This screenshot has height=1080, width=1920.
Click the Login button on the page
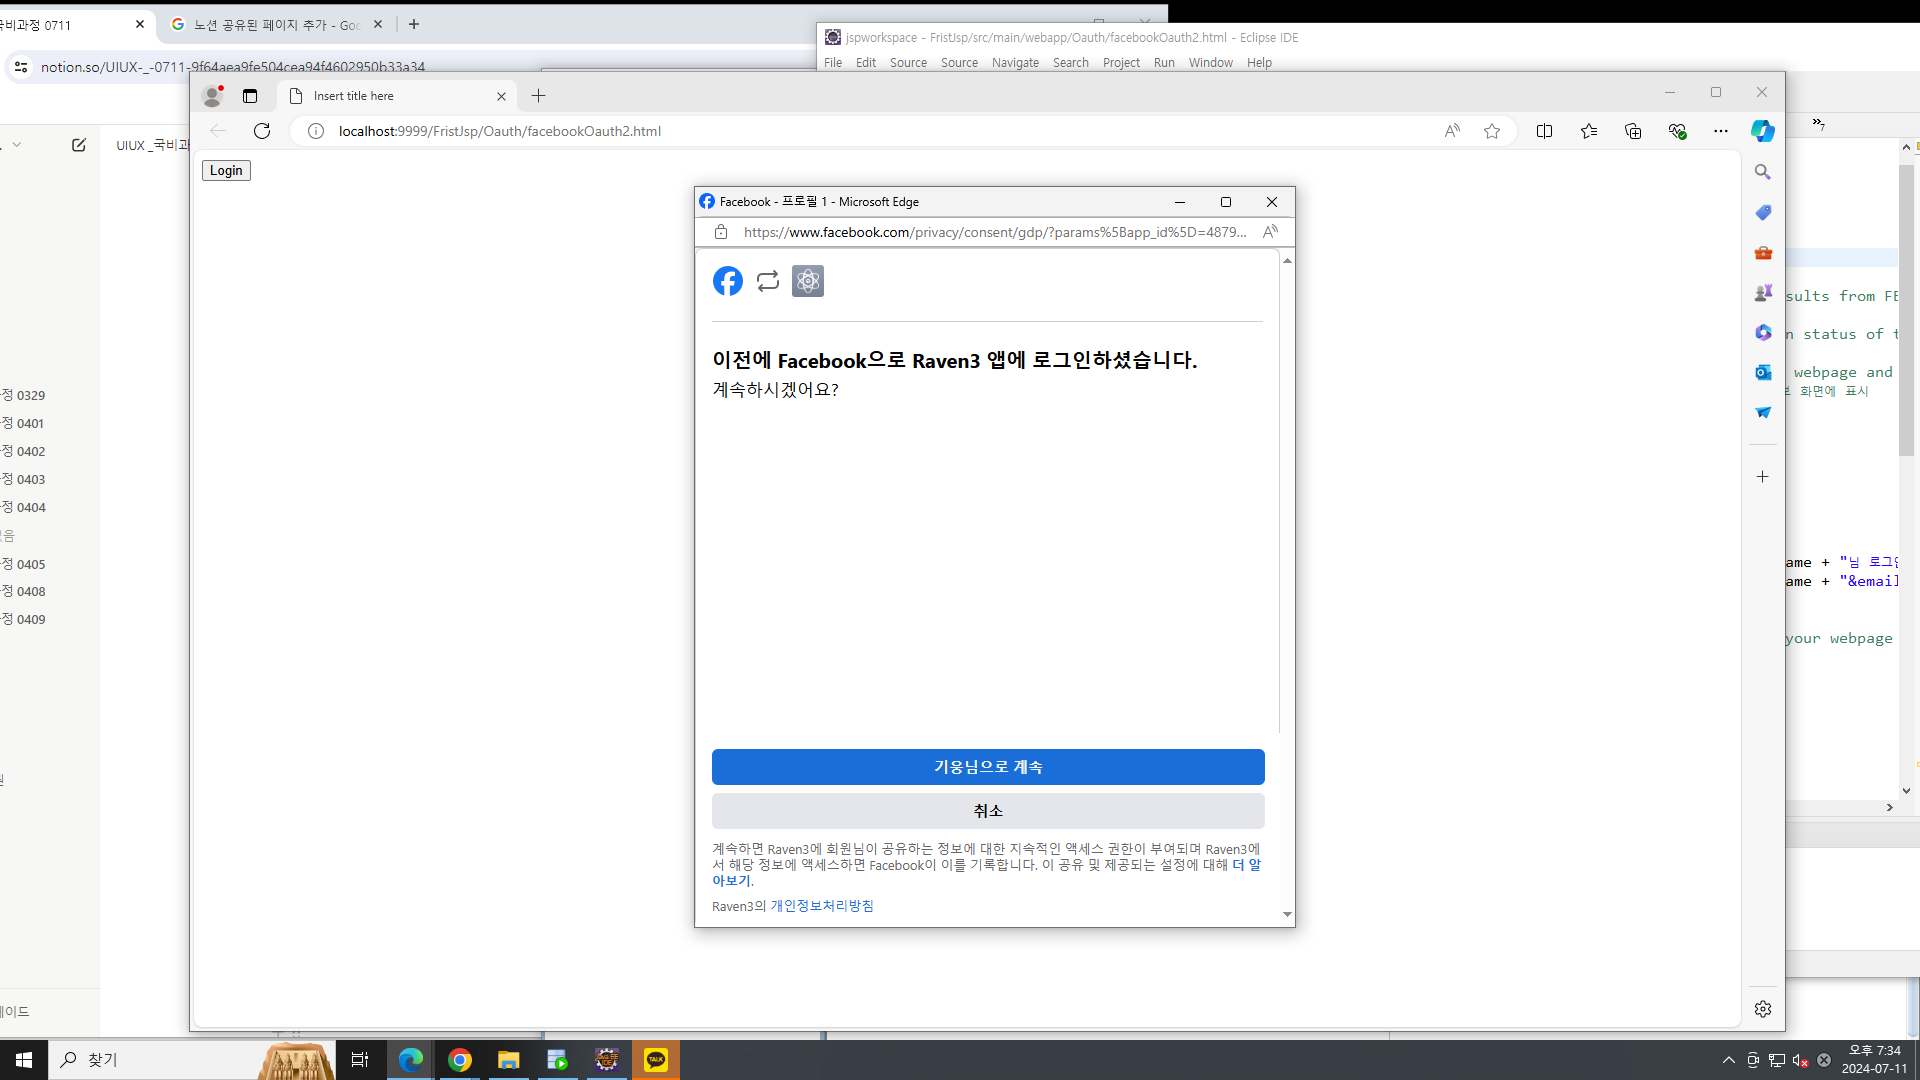tap(226, 171)
